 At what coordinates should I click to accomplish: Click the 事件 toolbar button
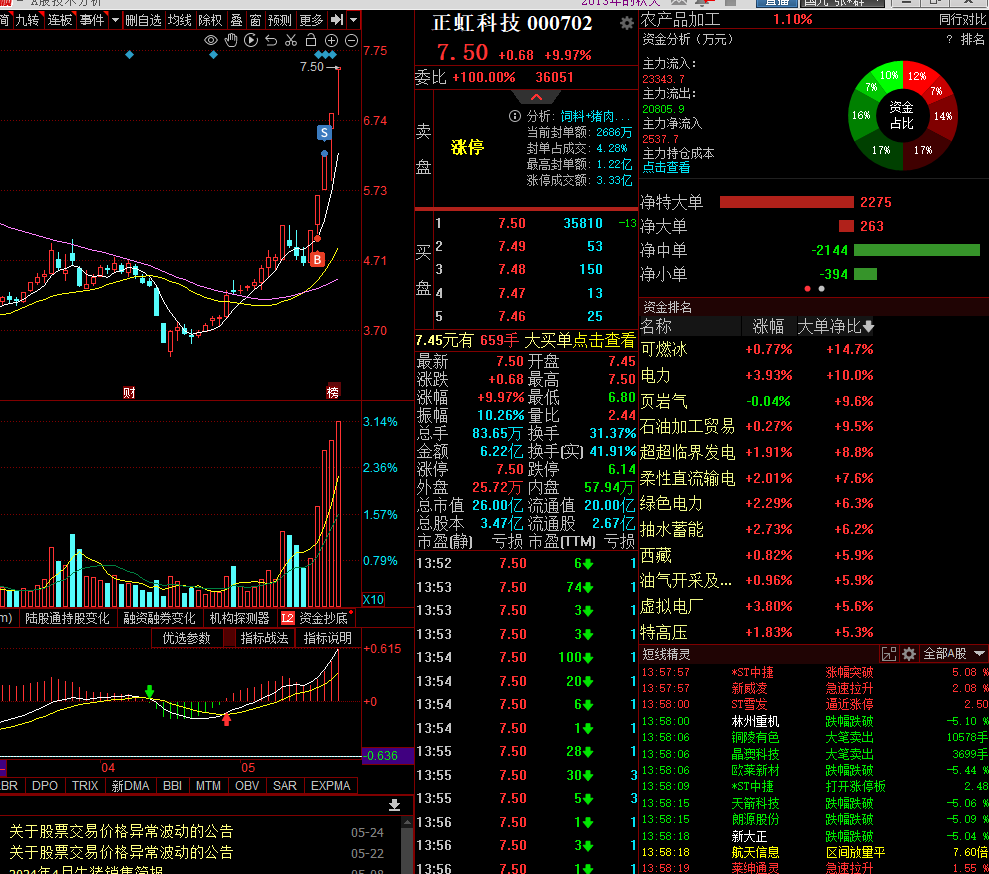pos(93,20)
